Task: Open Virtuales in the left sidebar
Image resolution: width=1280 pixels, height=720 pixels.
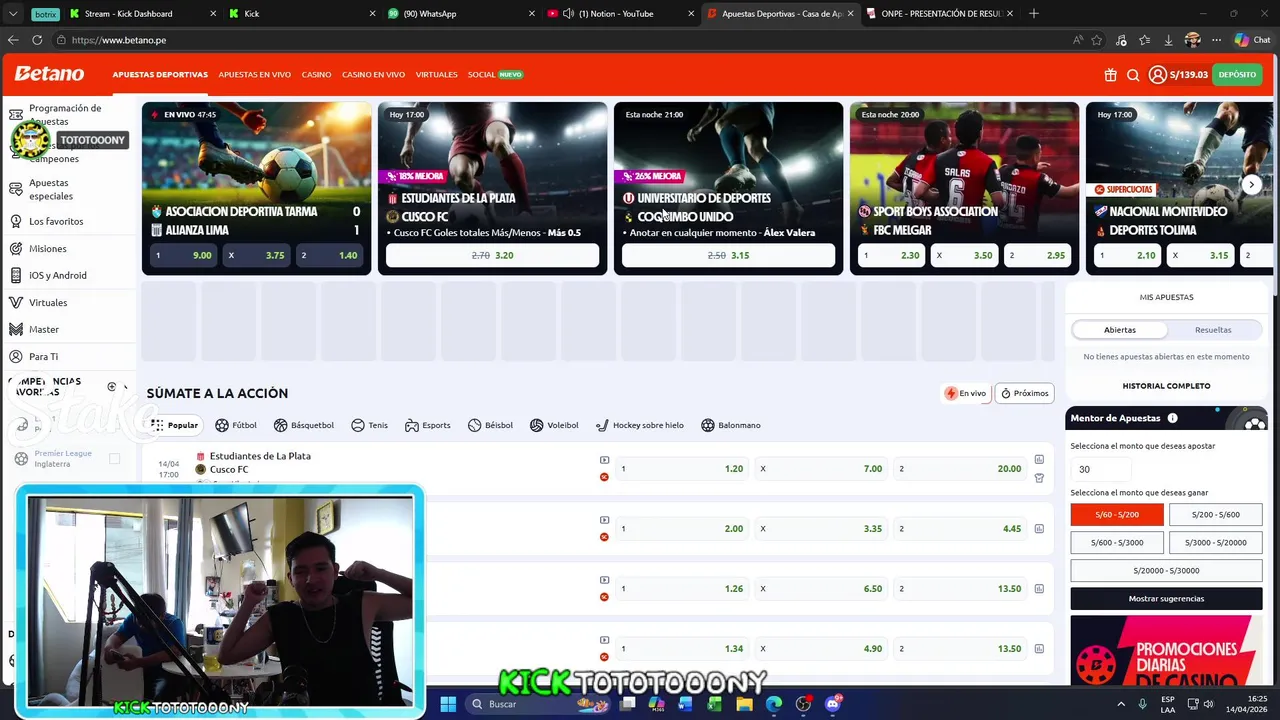Action: pos(48,303)
